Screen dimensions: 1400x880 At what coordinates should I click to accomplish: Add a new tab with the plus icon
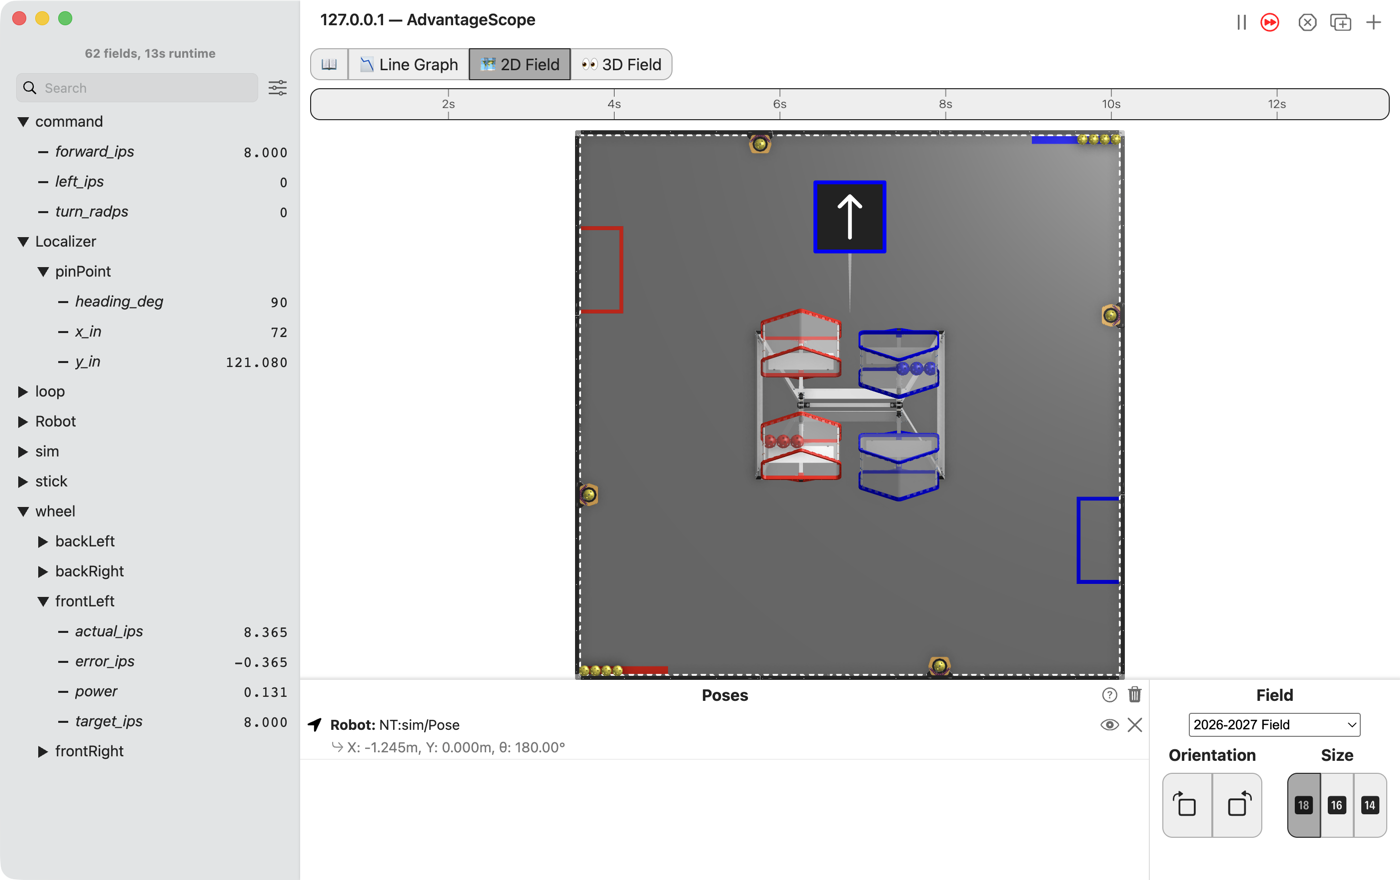click(1374, 22)
